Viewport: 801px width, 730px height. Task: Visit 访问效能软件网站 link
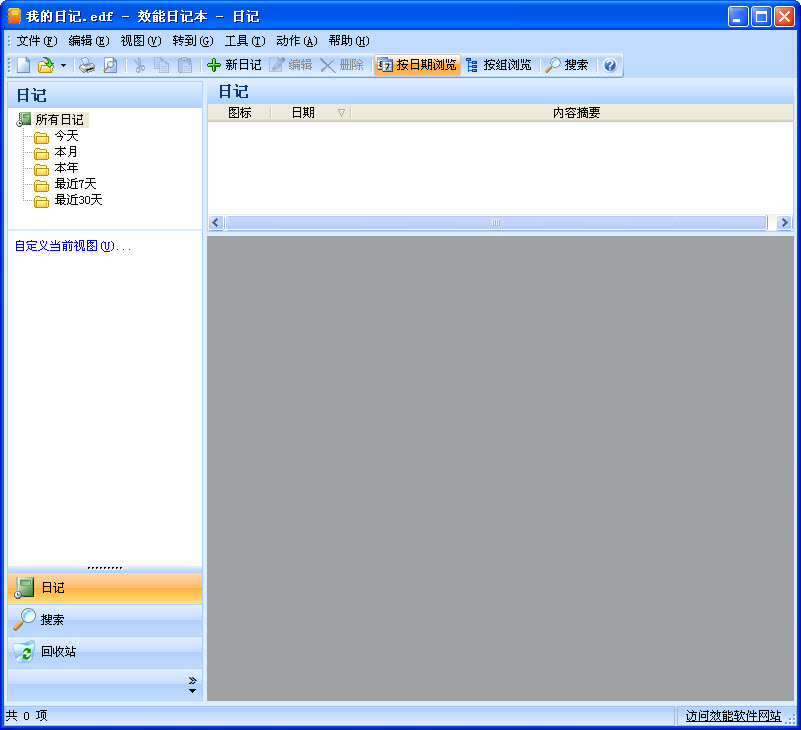click(x=733, y=716)
